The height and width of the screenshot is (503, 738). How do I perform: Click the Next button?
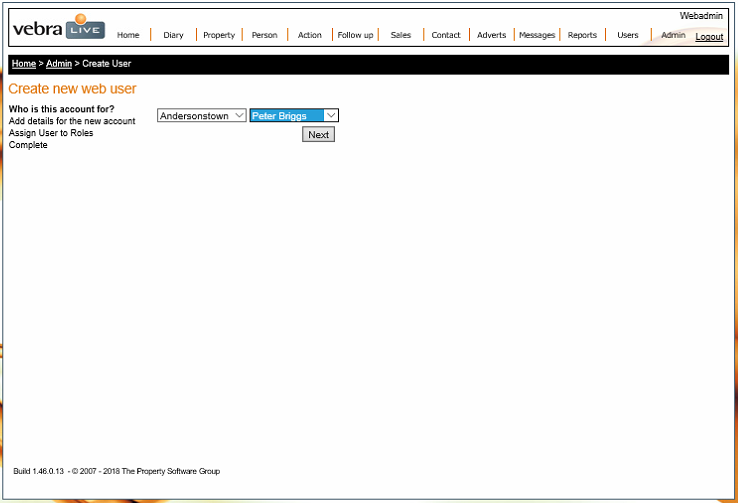(319, 135)
